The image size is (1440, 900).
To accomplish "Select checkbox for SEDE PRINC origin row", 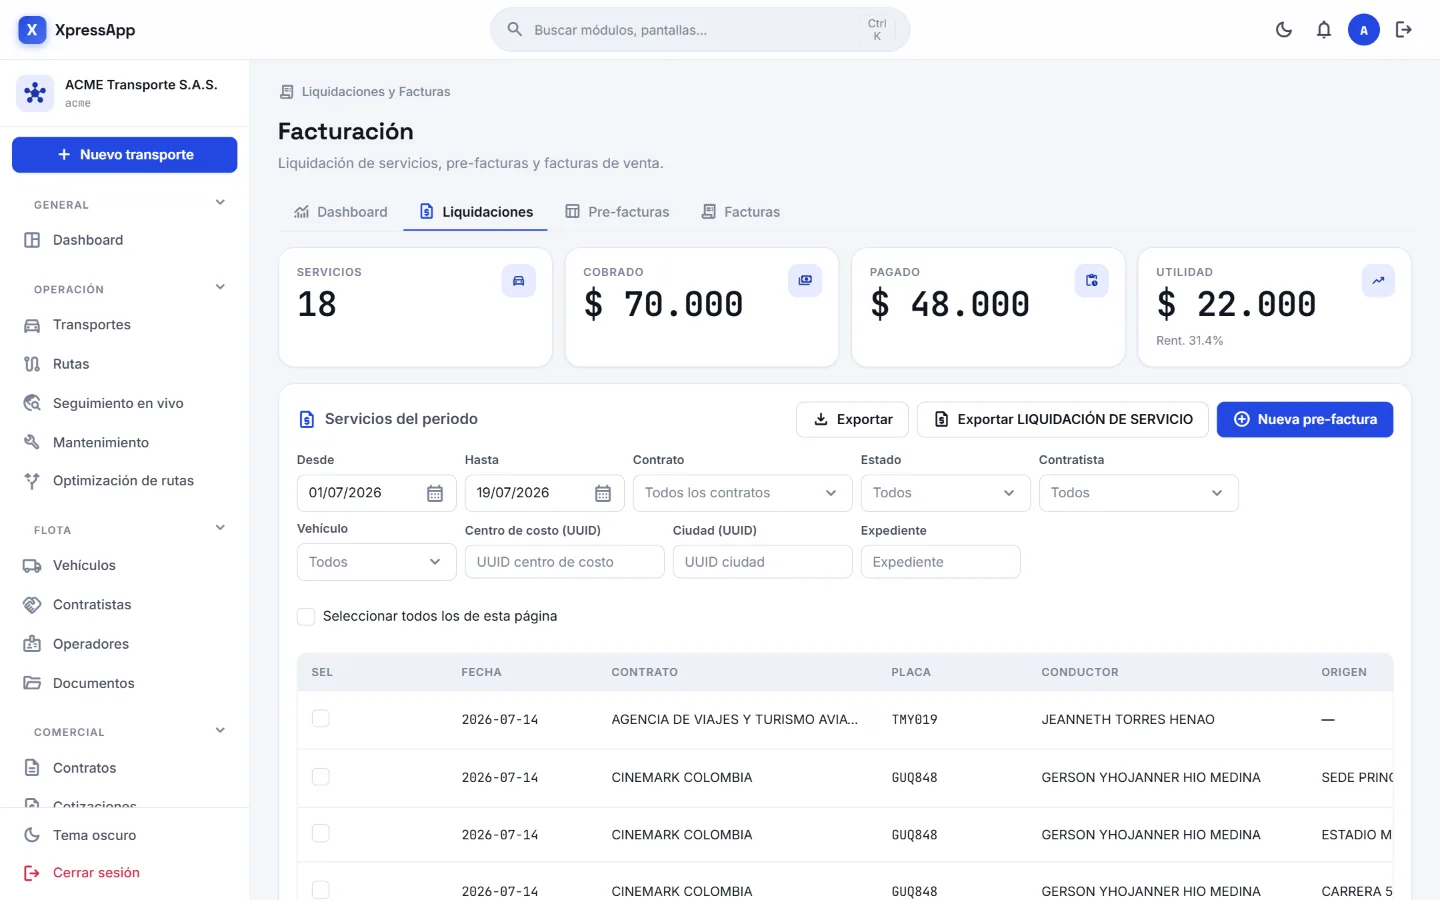I will [x=321, y=777].
